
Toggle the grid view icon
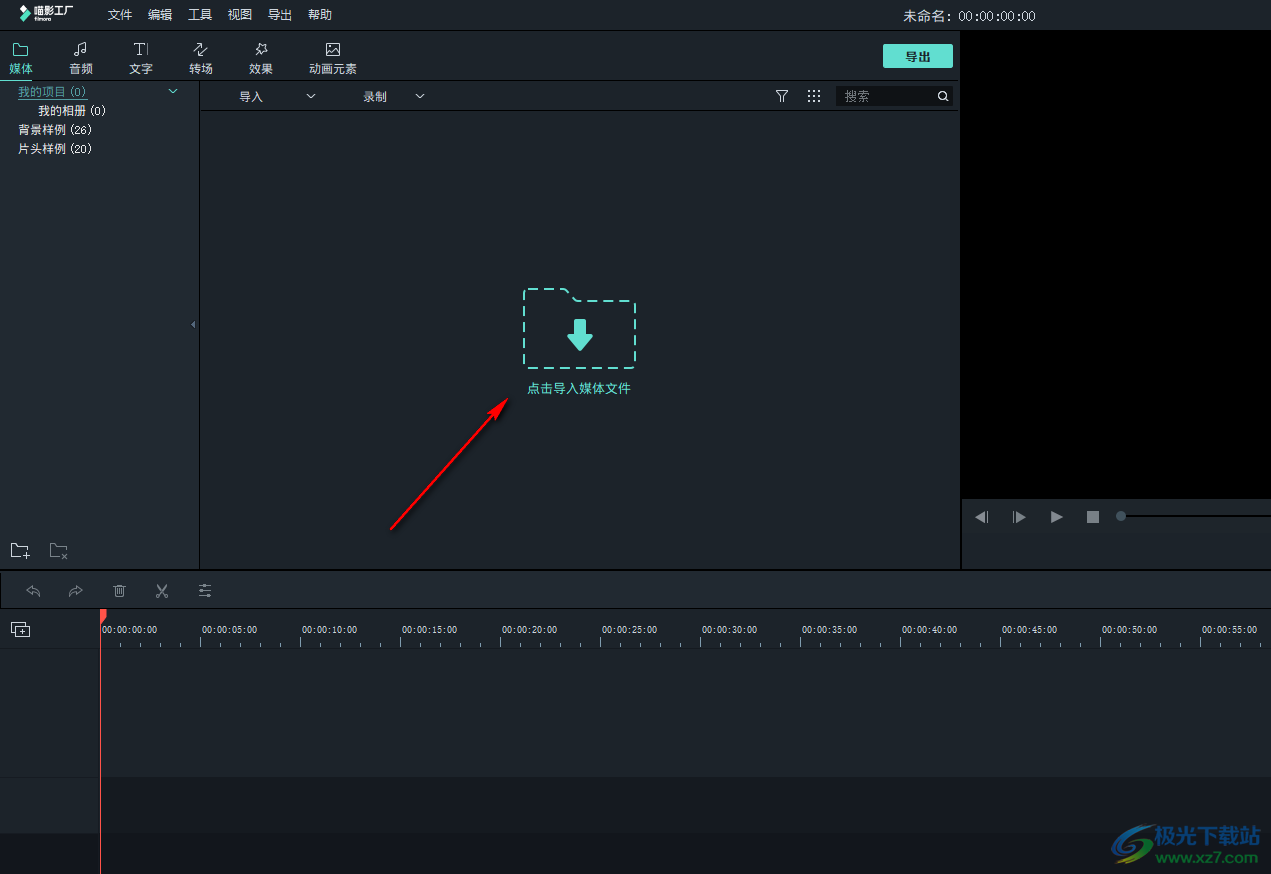click(814, 96)
